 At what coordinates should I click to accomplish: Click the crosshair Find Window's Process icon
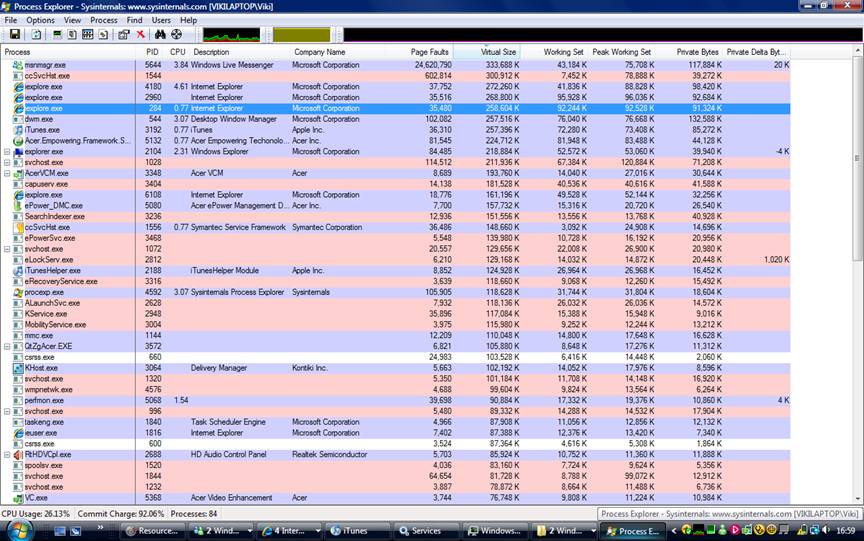[176, 35]
